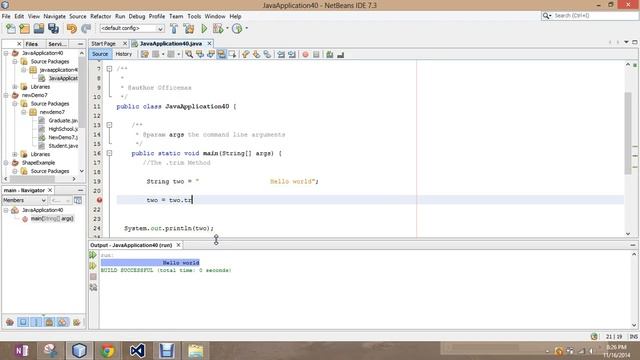The height and width of the screenshot is (360, 640).
Task: Collapse the main method fold on line 16
Action: pos(109,153)
